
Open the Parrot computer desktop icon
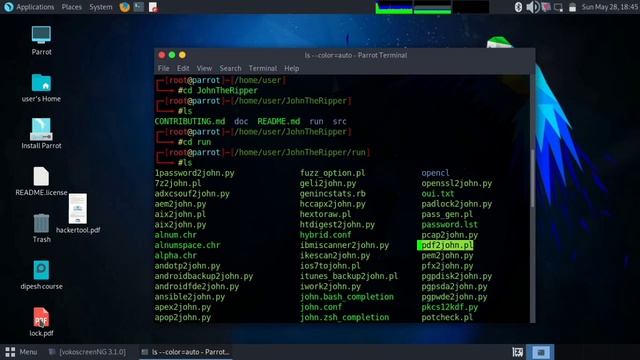point(41,40)
